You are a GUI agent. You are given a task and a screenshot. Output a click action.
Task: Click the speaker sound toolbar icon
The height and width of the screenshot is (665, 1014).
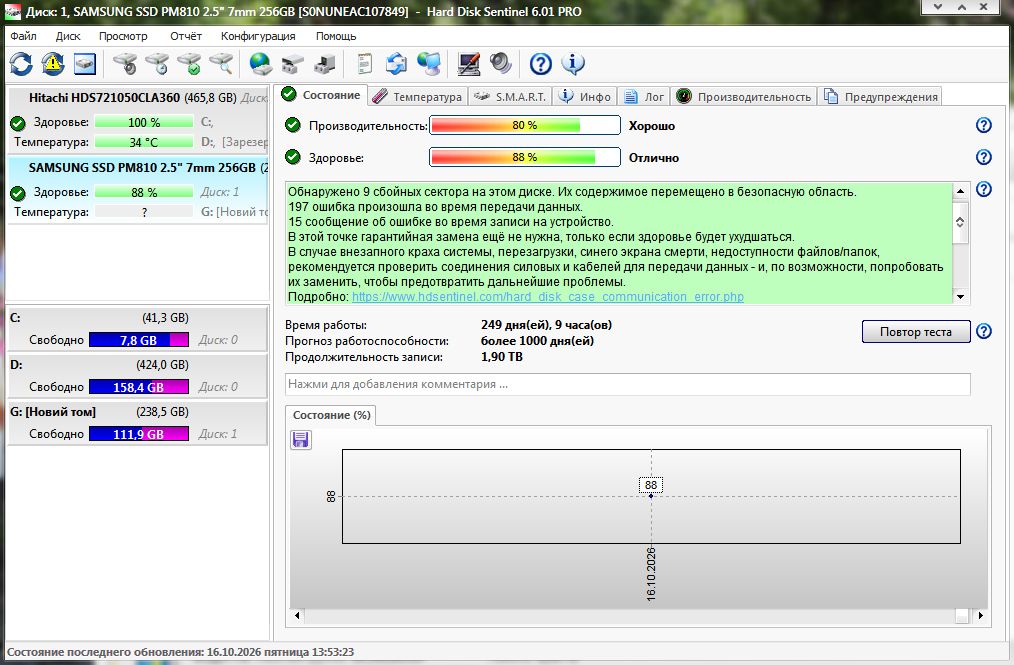(x=501, y=63)
